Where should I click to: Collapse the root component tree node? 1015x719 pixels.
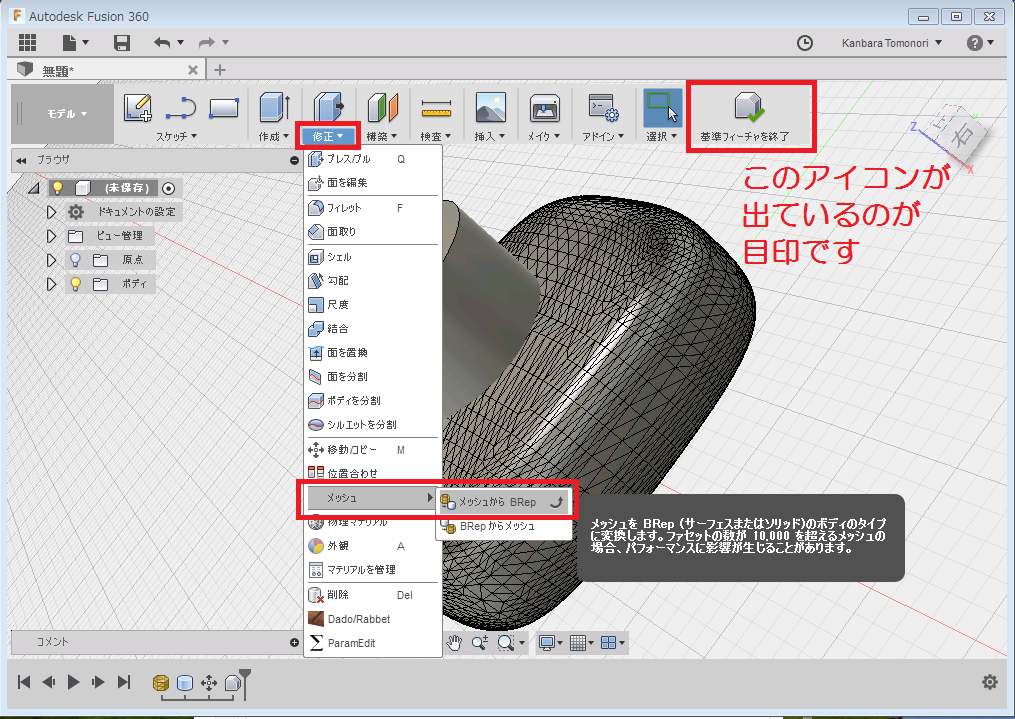click(34, 188)
